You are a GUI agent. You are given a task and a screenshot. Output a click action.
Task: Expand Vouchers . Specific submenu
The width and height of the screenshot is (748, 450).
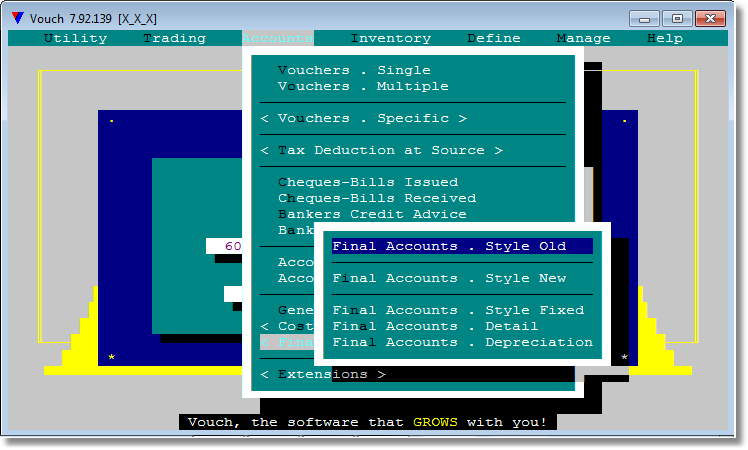[x=364, y=118]
